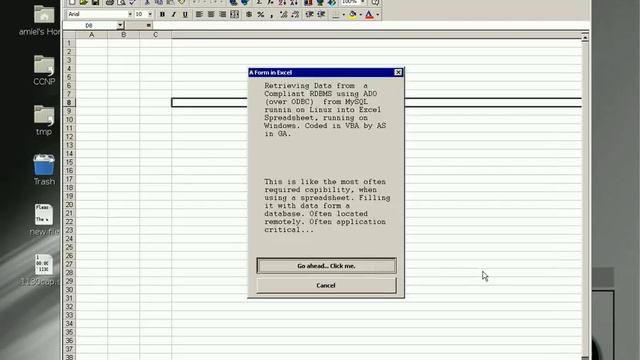Image resolution: width=640 pixels, height=360 pixels.
Task: Click the Open folder icon in the toolbar
Action: point(83,2)
